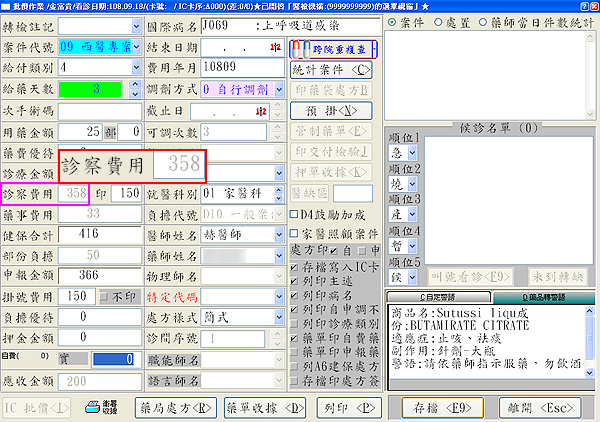Open the 結束日期 calendar picker icon

click(274, 47)
